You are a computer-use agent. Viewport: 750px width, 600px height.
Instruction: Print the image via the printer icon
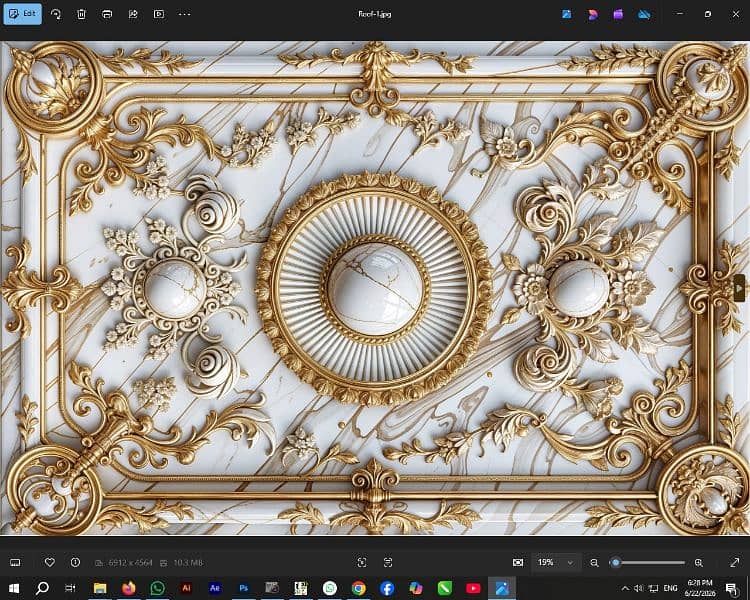(x=107, y=14)
